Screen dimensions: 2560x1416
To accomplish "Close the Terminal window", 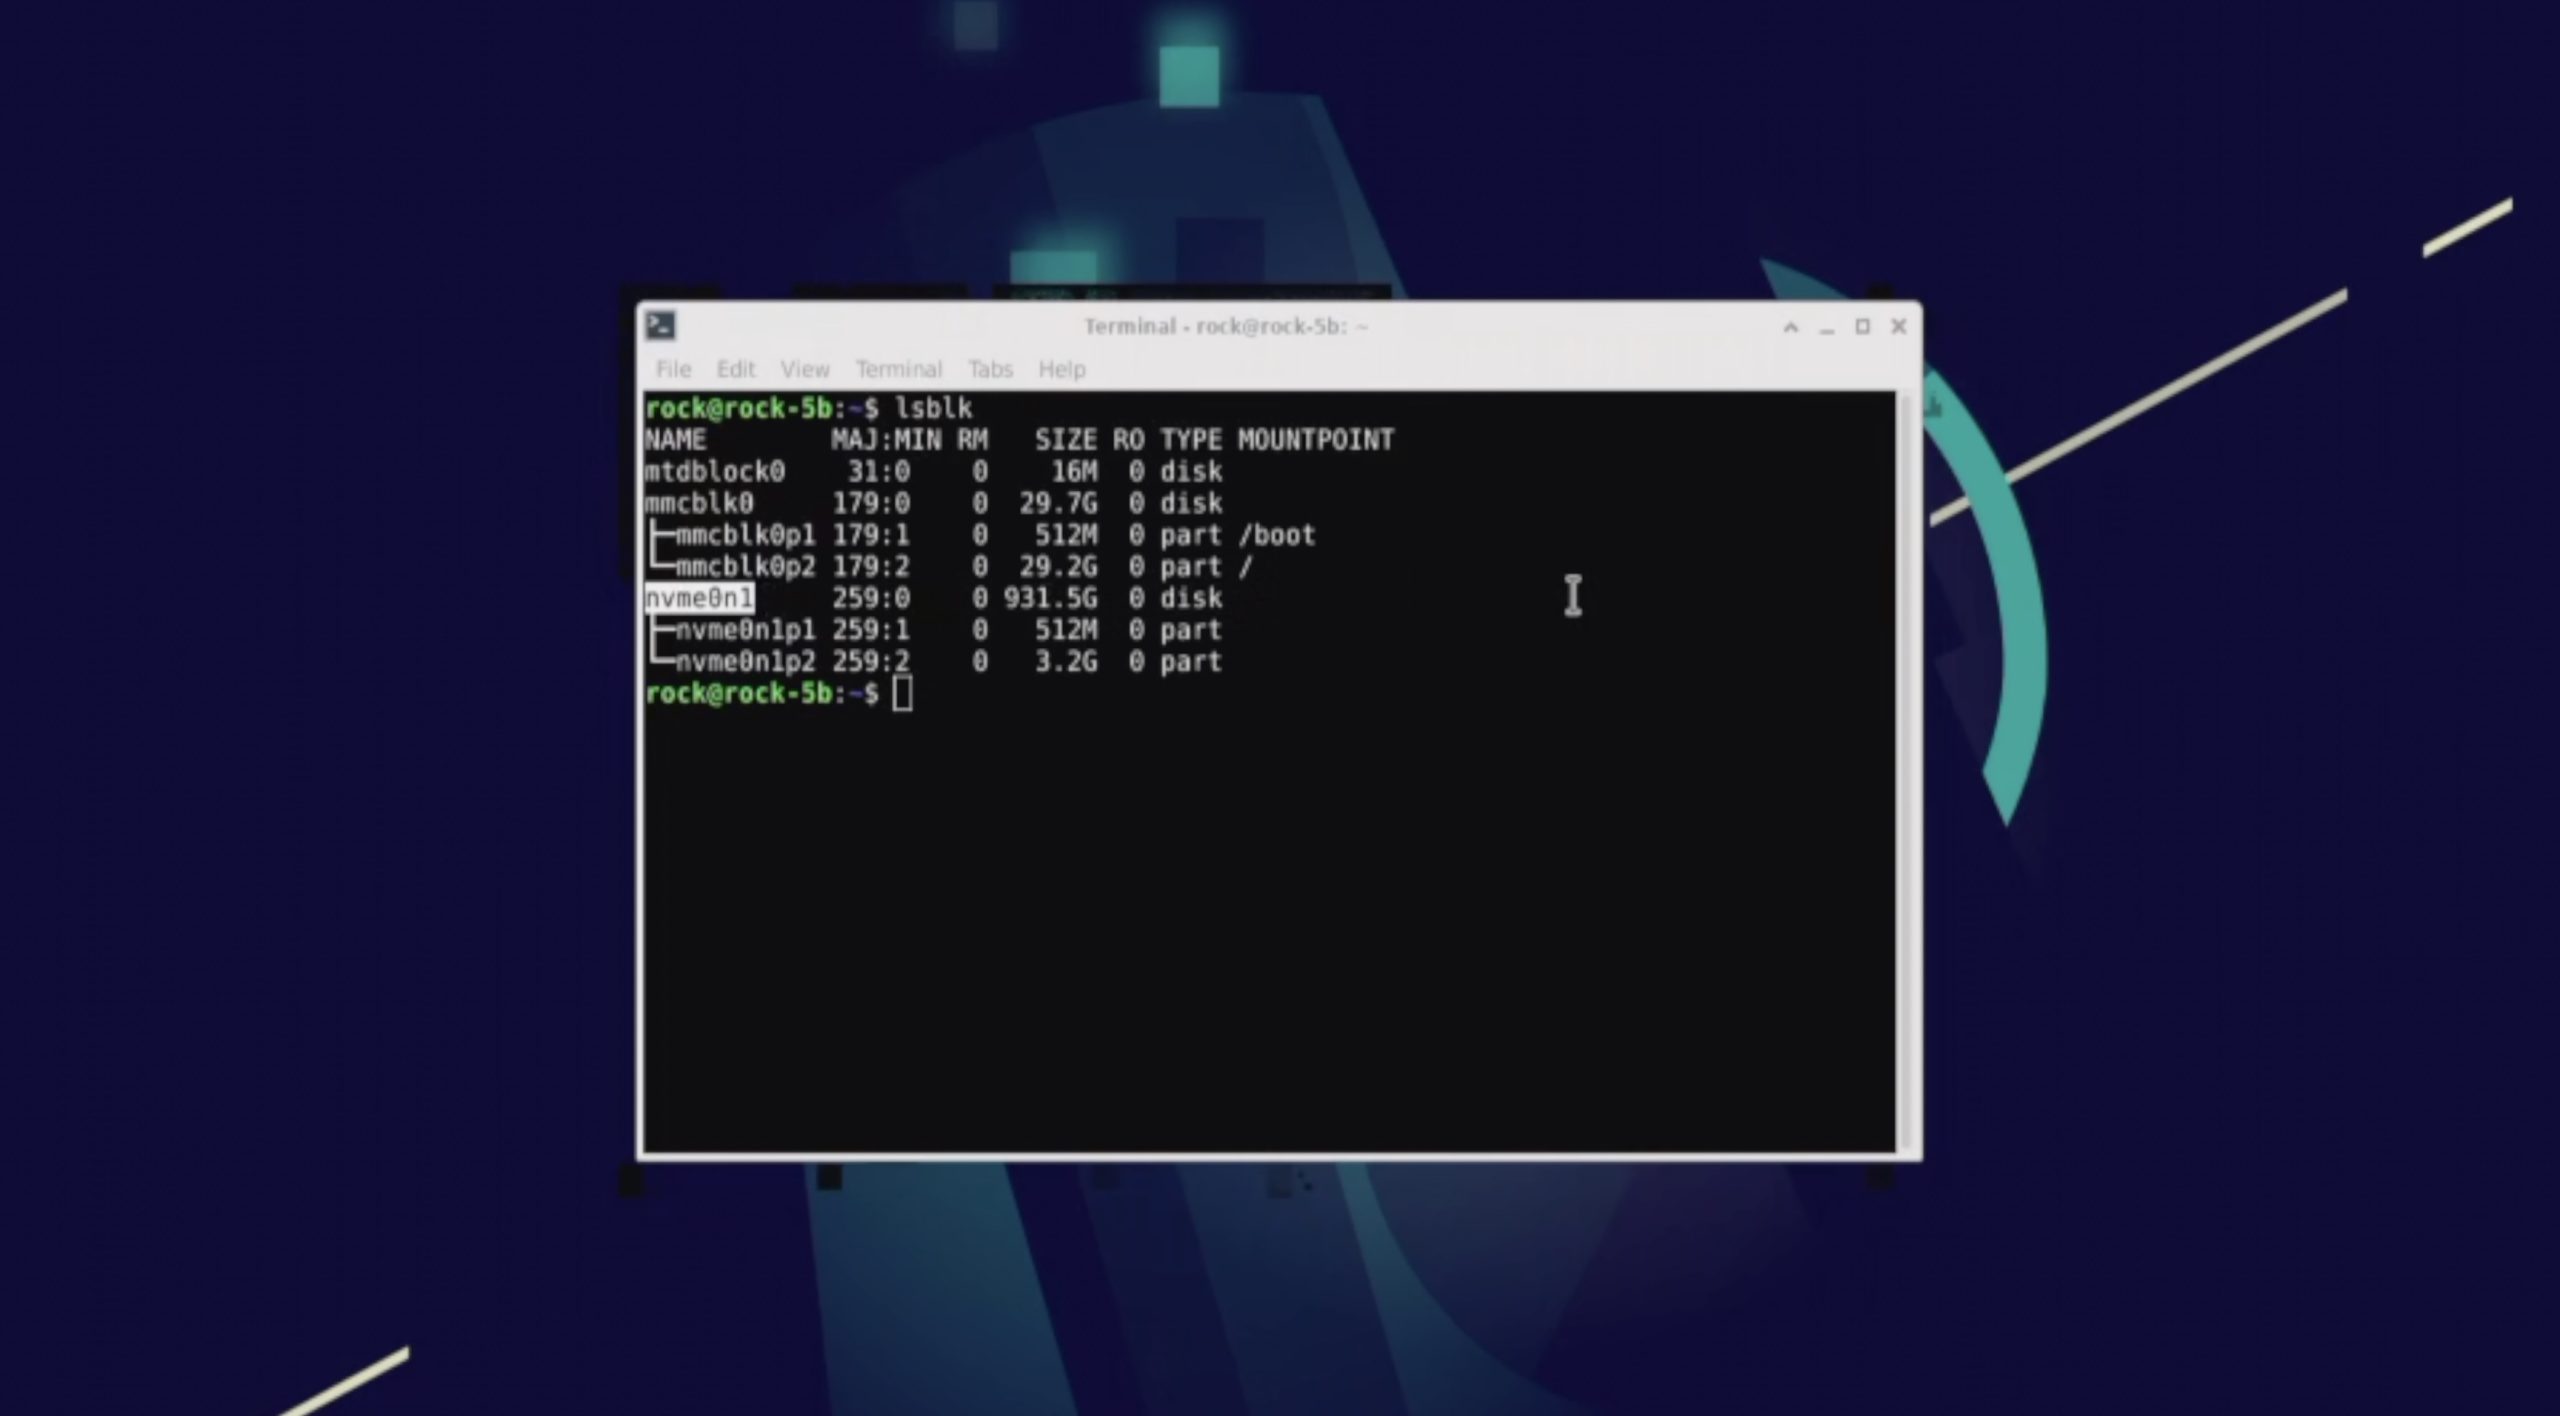I will [1898, 326].
